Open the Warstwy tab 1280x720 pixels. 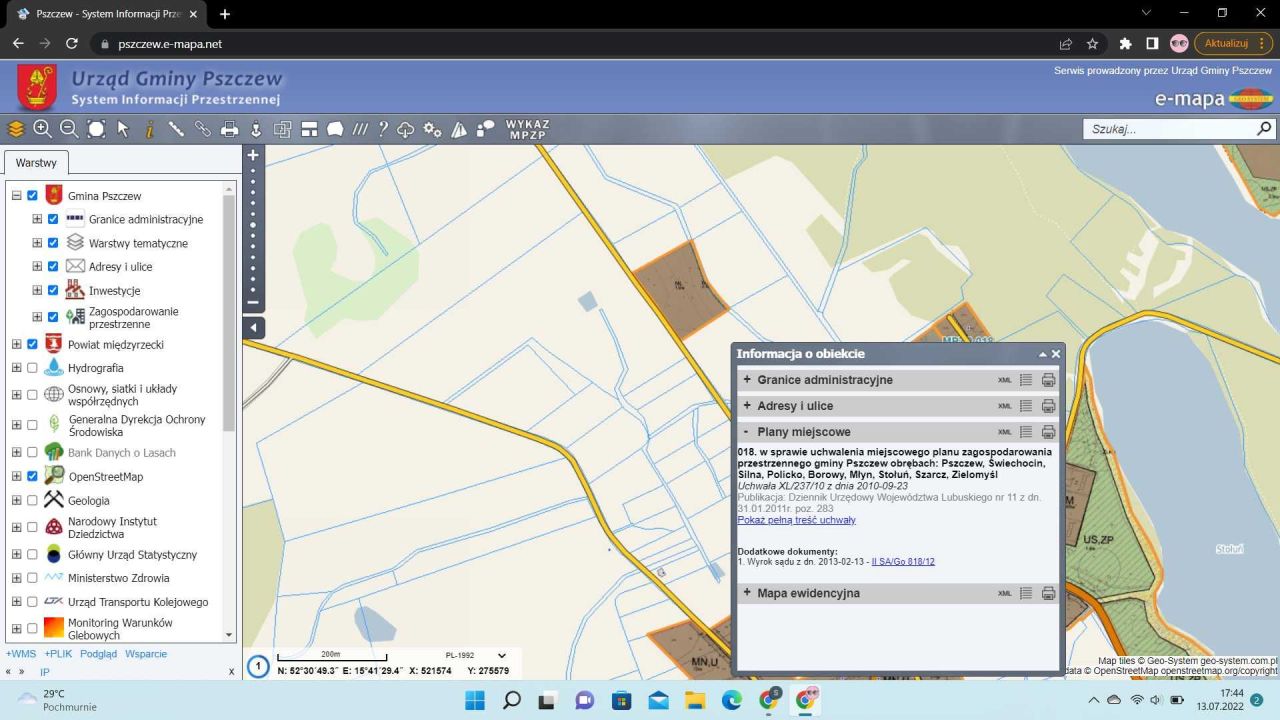click(35, 162)
